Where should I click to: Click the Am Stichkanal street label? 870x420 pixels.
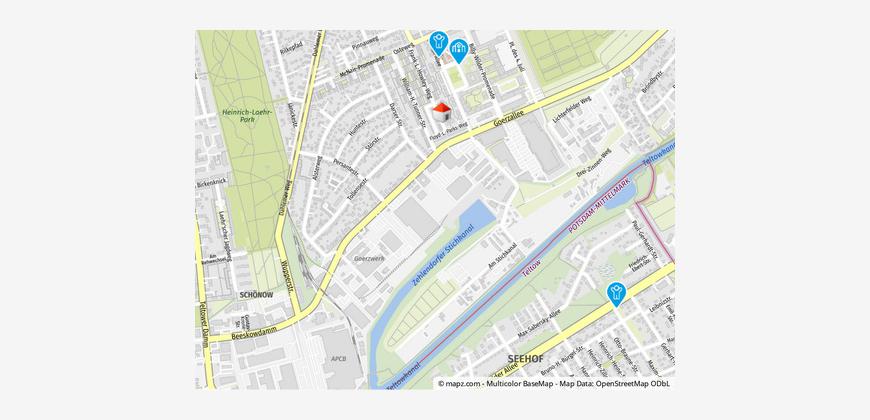[502, 256]
